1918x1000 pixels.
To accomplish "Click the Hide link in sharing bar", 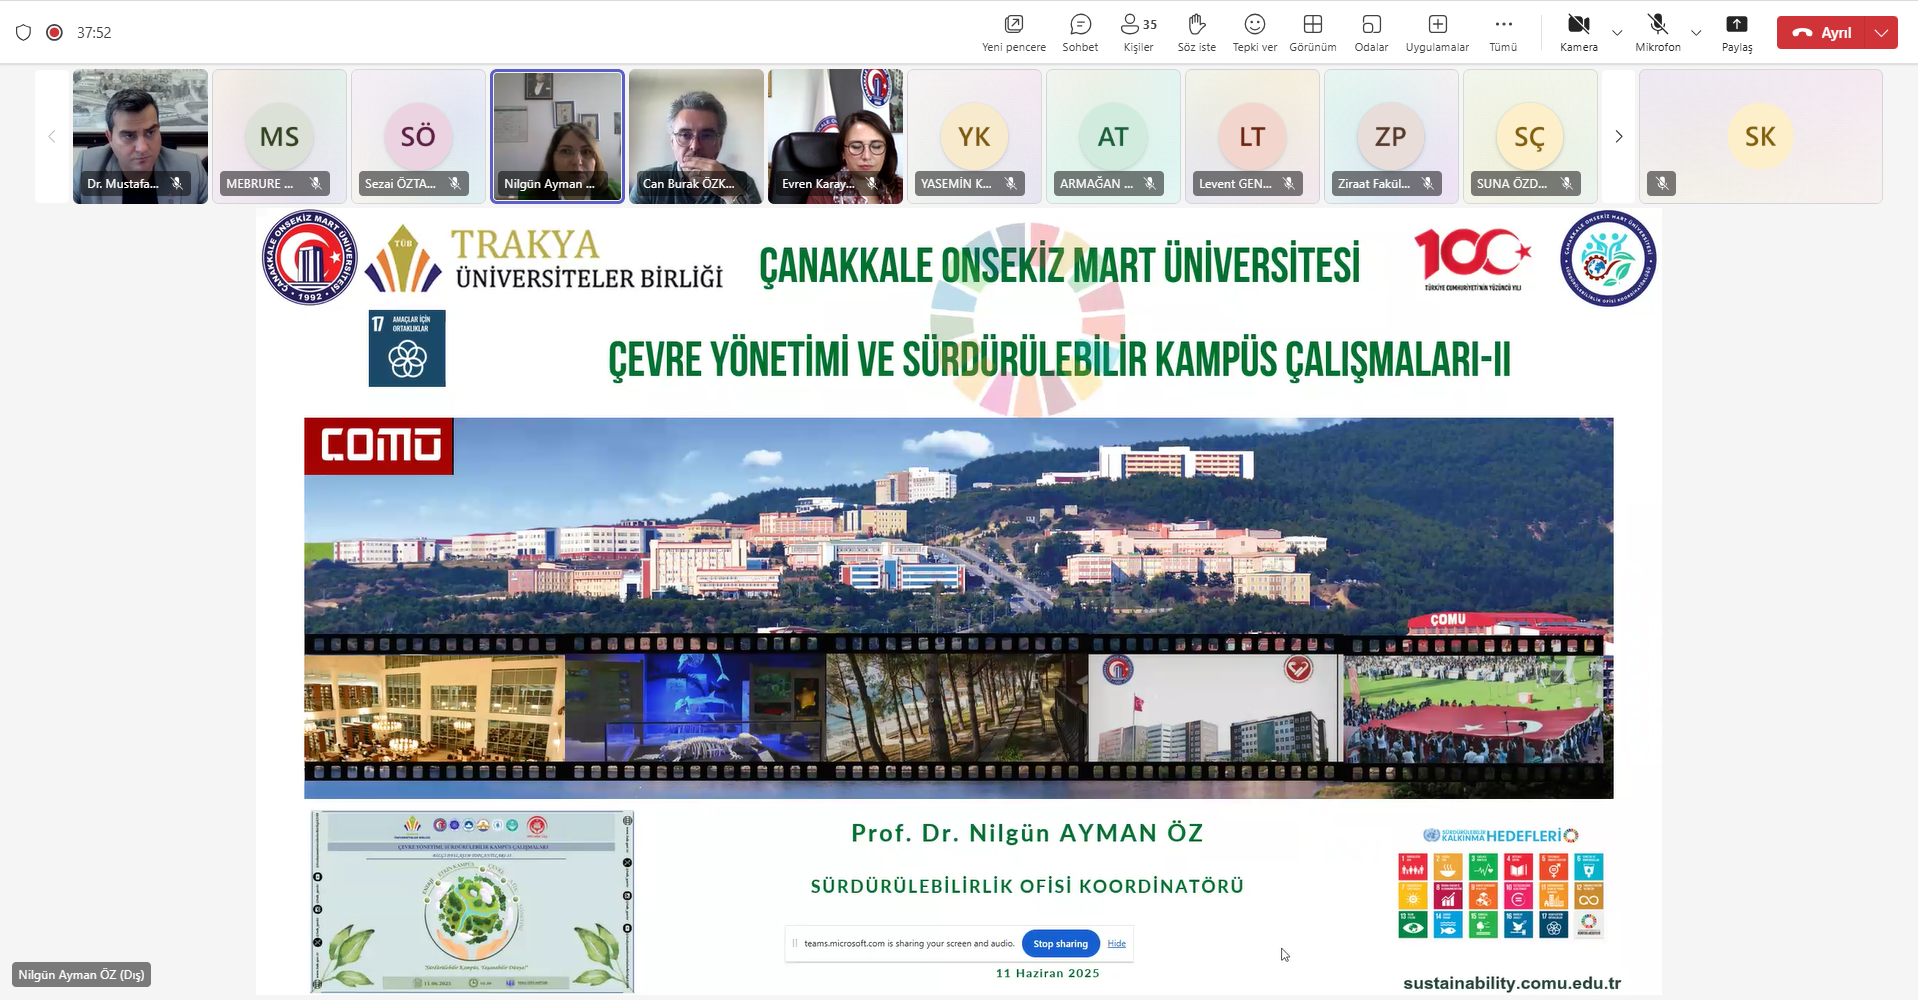I will coord(1116,943).
